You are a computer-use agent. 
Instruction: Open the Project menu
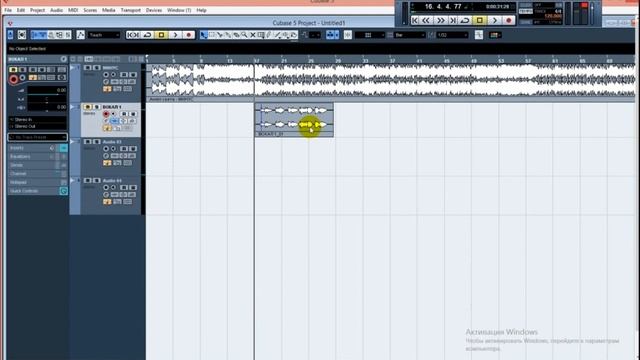point(37,10)
